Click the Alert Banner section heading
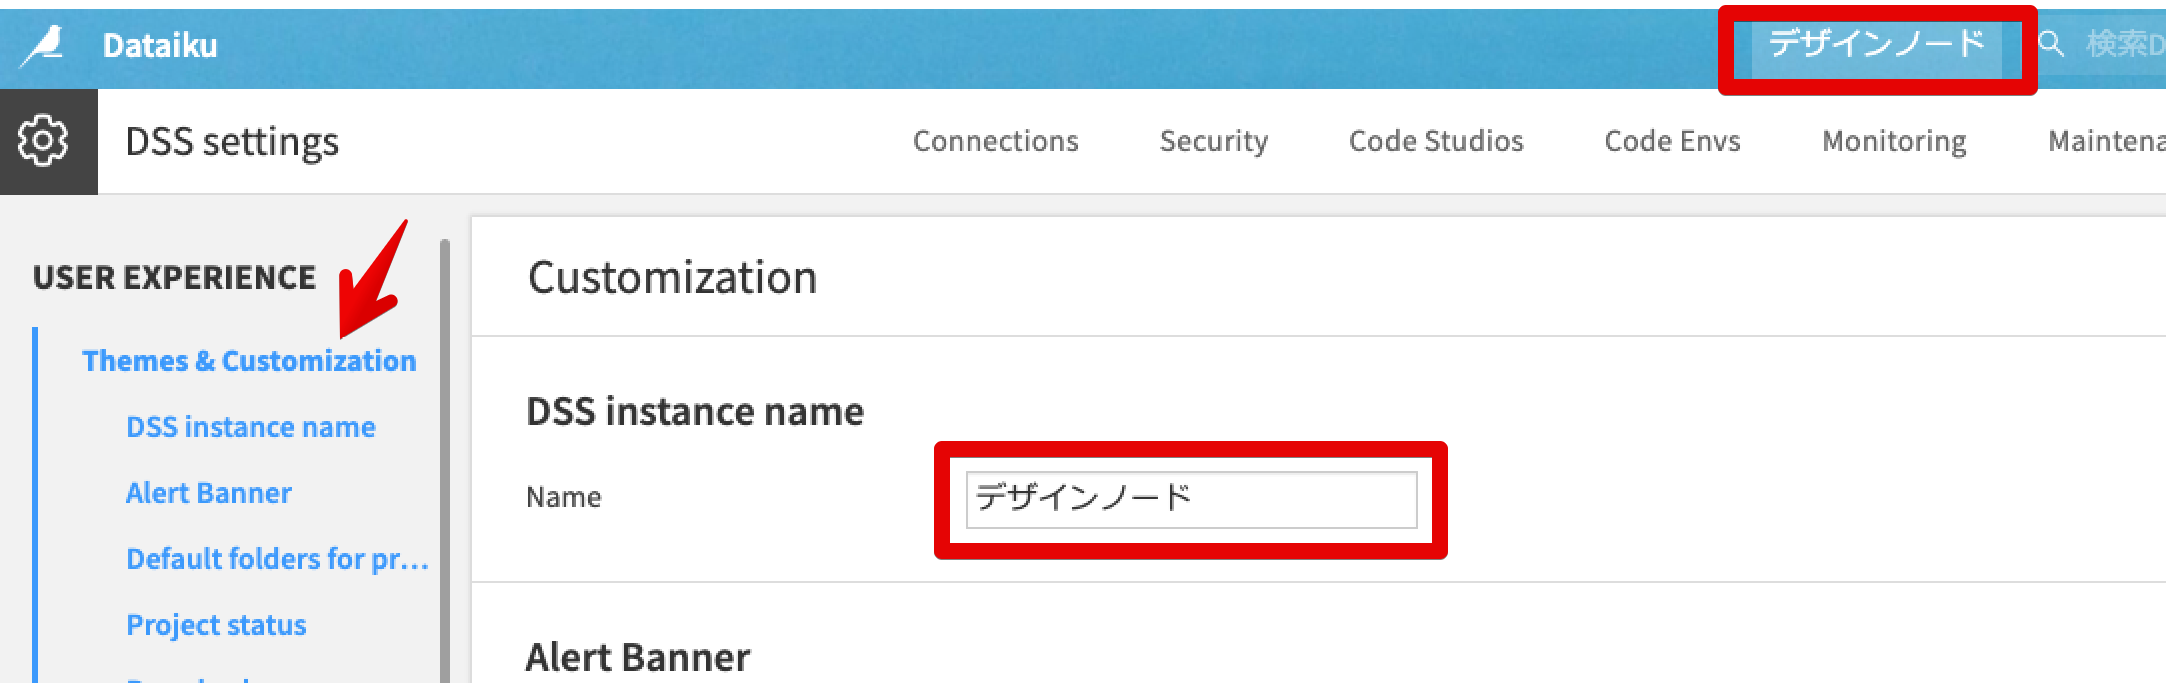 638,657
